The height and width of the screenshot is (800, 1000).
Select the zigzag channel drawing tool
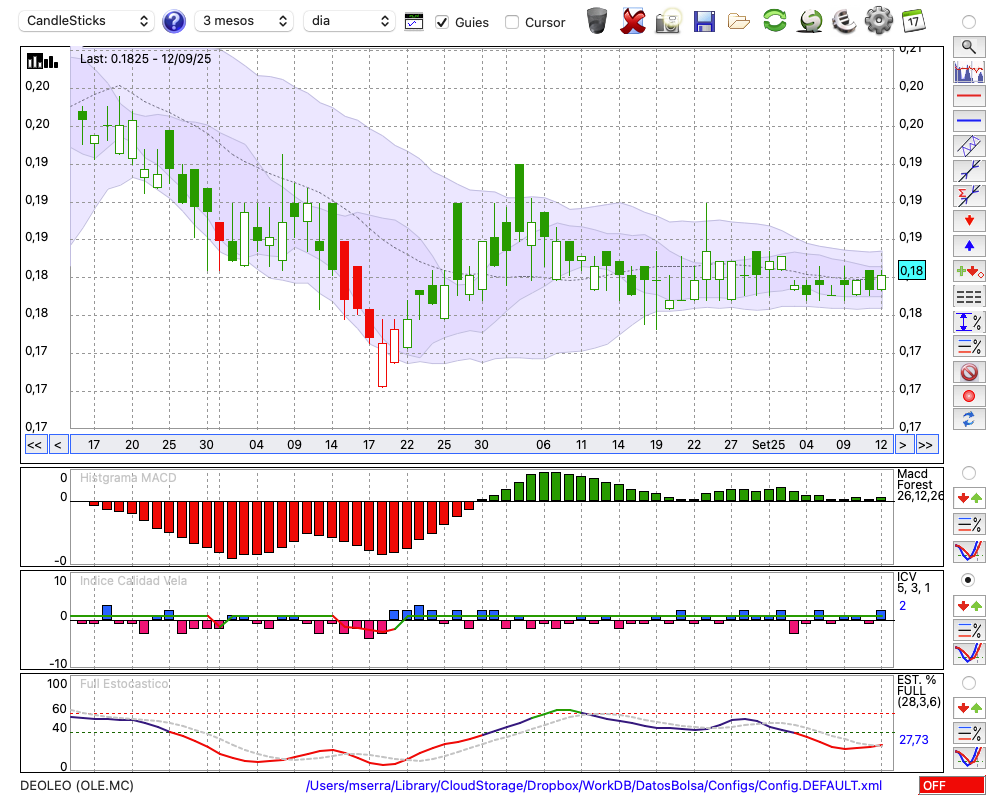pyautogui.click(x=969, y=146)
